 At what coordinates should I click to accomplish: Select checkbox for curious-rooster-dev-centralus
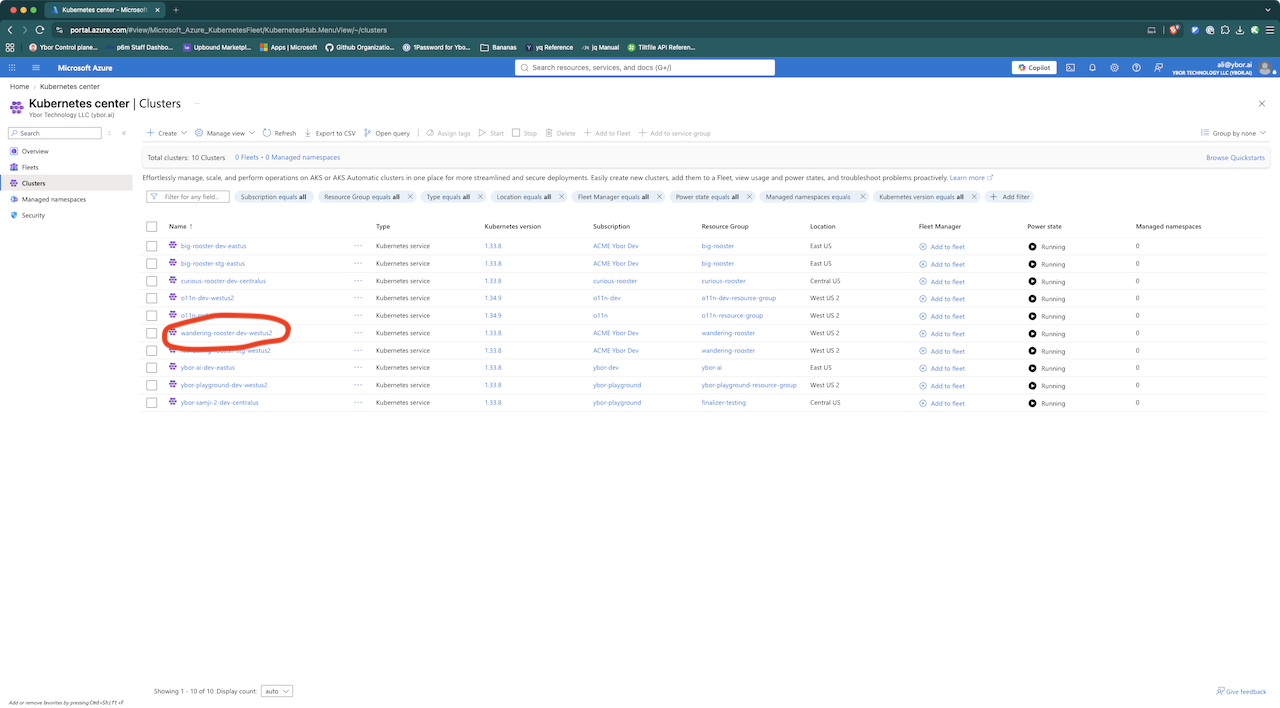[x=152, y=281]
